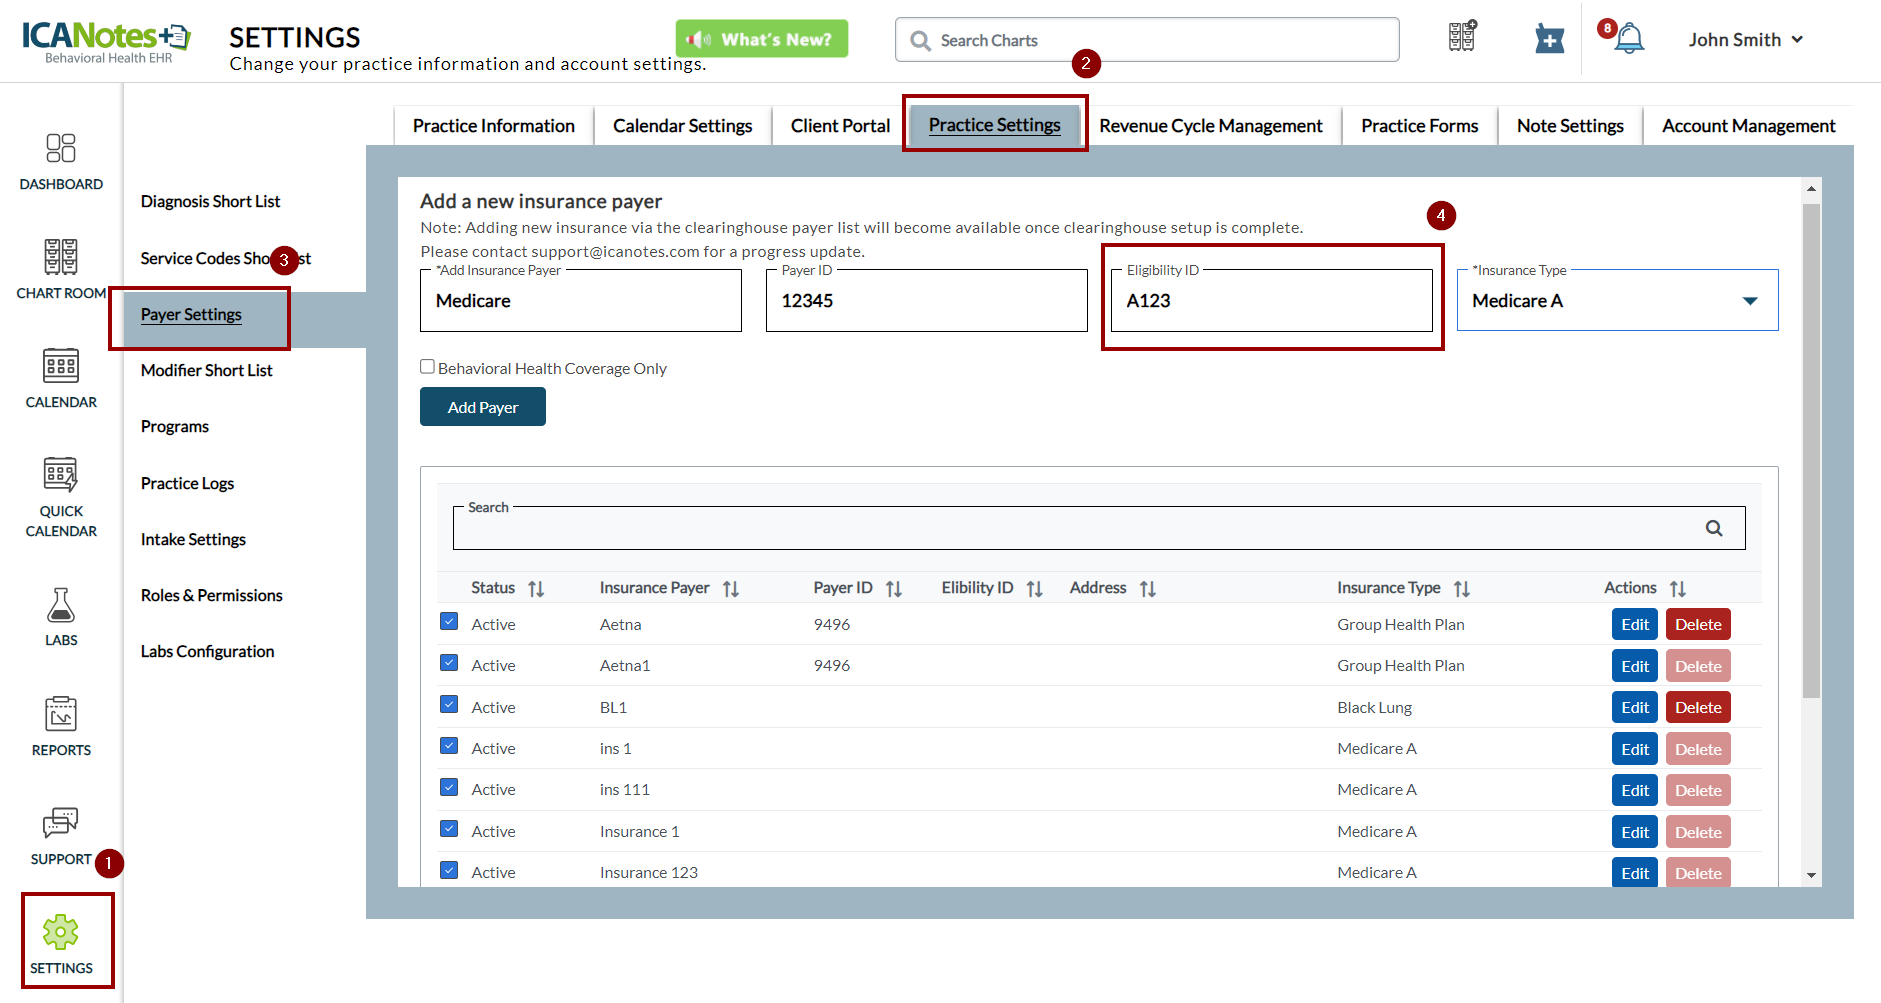Enable Behavioral Health Coverage Only checkbox

[x=428, y=367]
